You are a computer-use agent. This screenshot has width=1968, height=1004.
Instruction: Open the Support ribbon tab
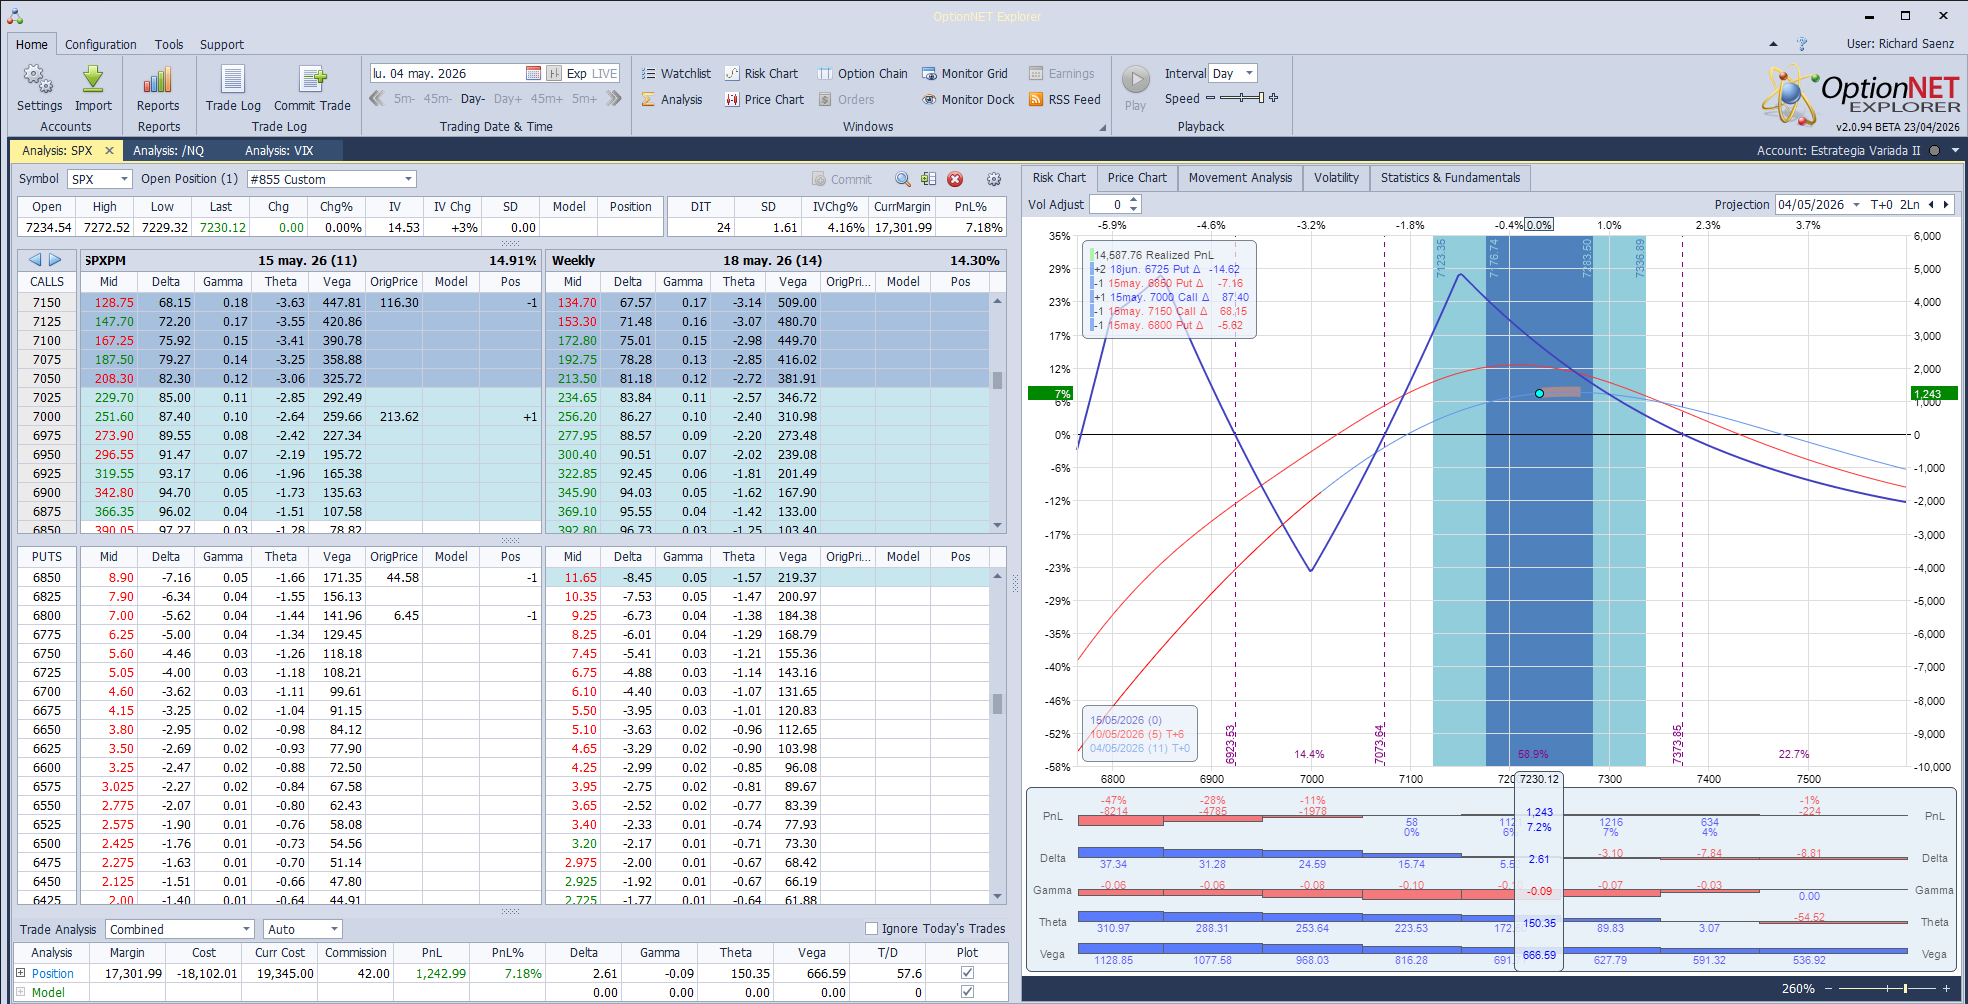coord(221,44)
